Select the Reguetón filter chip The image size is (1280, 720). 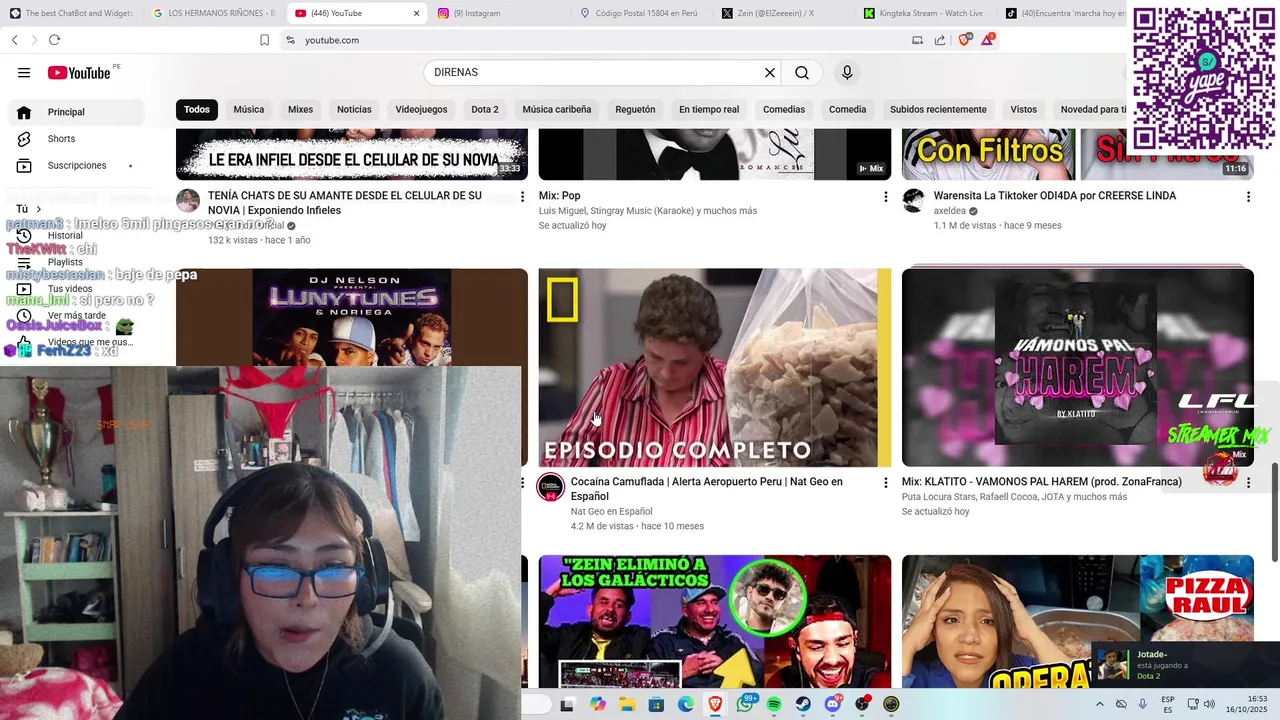[635, 109]
